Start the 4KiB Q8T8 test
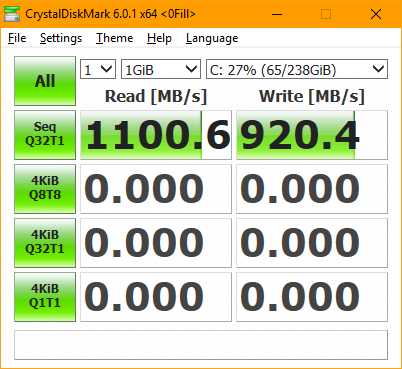 click(x=45, y=189)
